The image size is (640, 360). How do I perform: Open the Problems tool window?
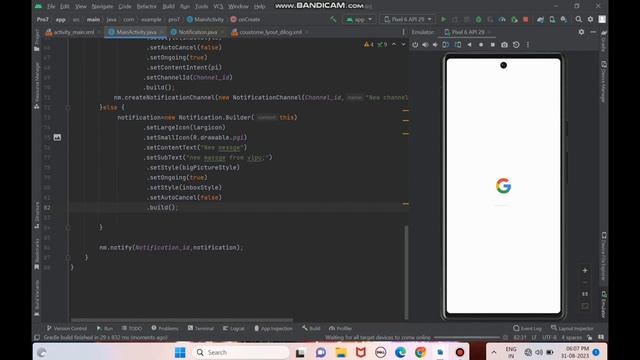[x=165, y=328]
